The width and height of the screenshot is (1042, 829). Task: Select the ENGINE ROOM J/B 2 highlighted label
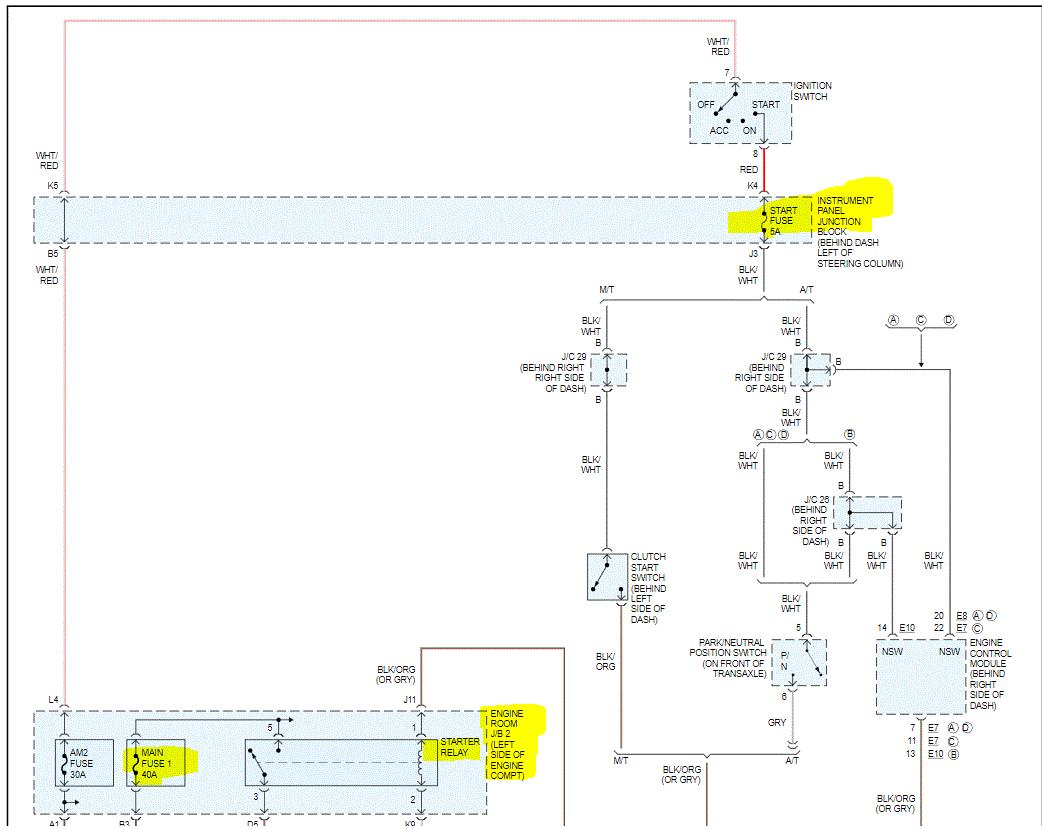507,745
